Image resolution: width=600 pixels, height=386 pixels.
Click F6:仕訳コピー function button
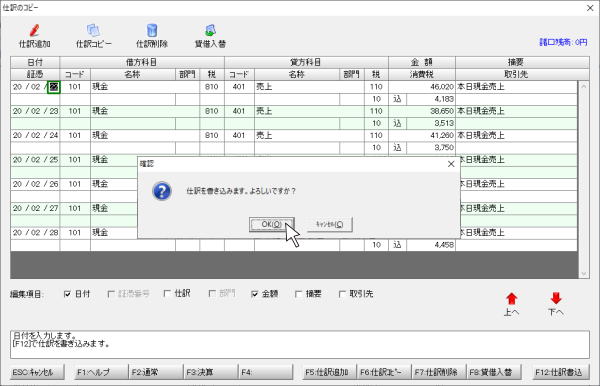click(x=383, y=372)
